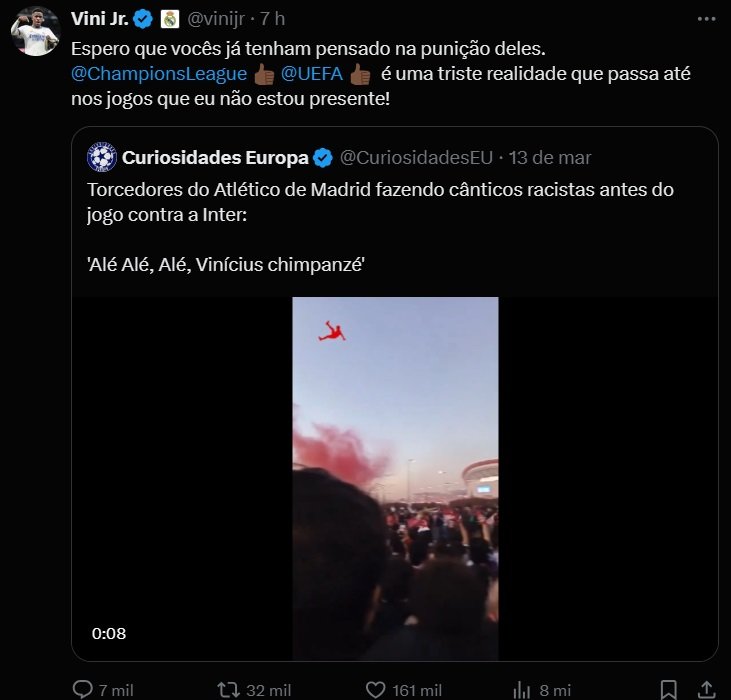
Task: Open Vini Jr. profile picture
Action: pos(35,31)
